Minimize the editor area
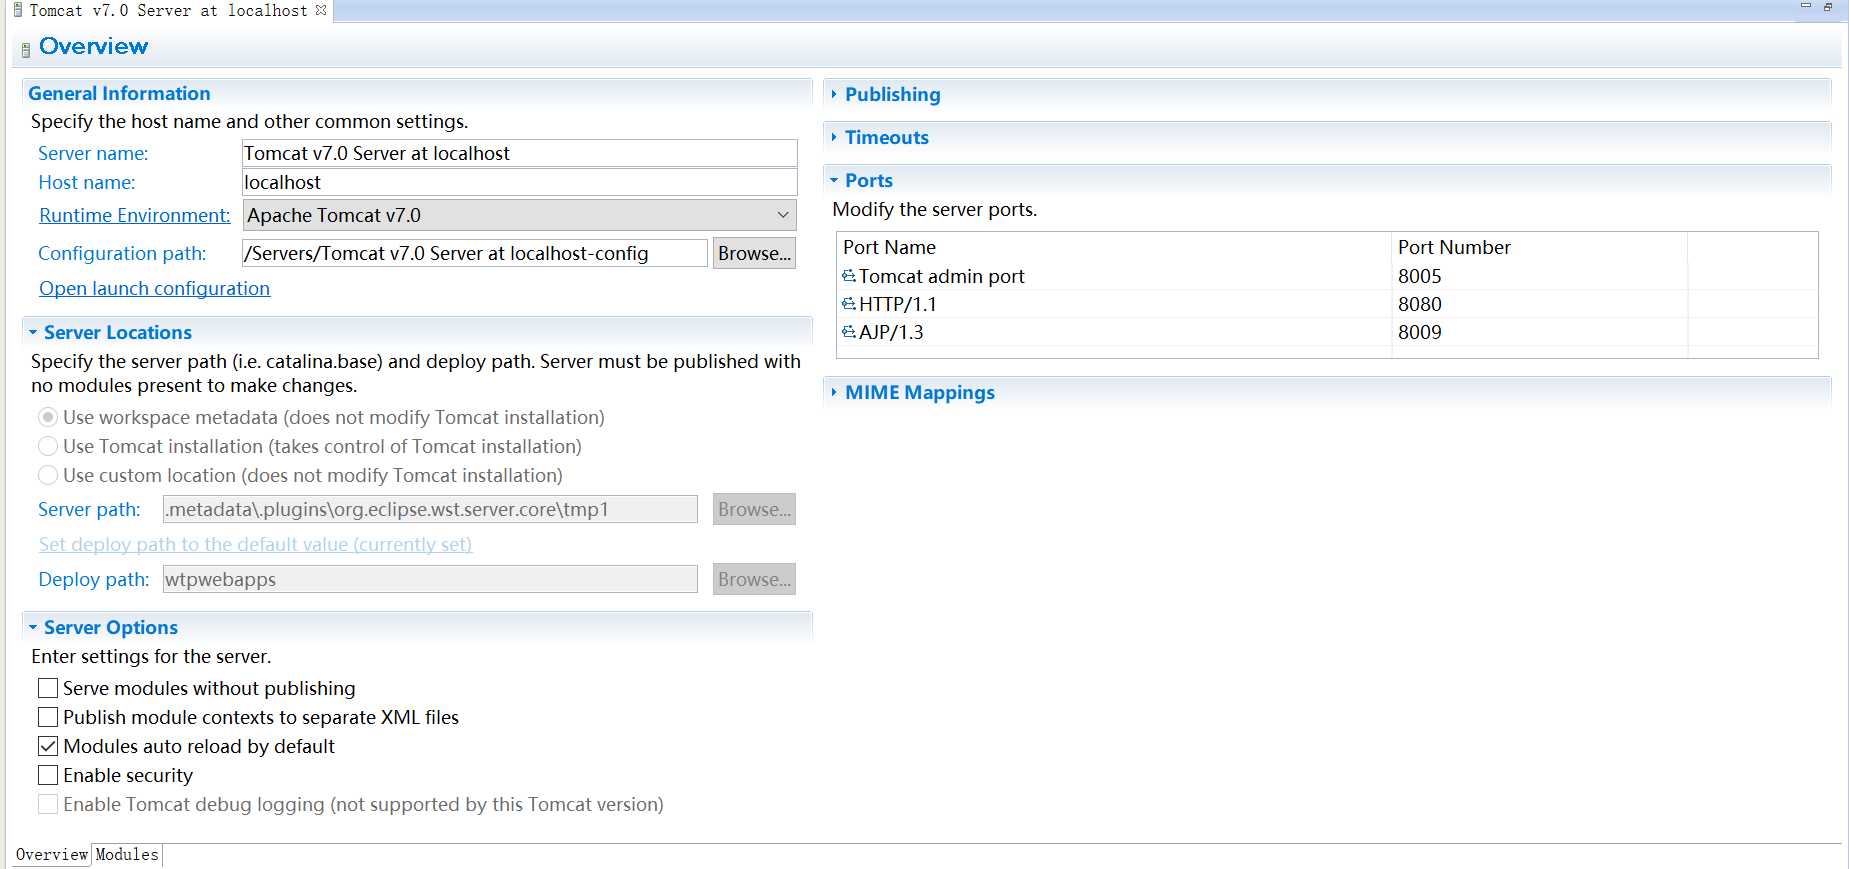The height and width of the screenshot is (869, 1849). pyautogui.click(x=1806, y=6)
